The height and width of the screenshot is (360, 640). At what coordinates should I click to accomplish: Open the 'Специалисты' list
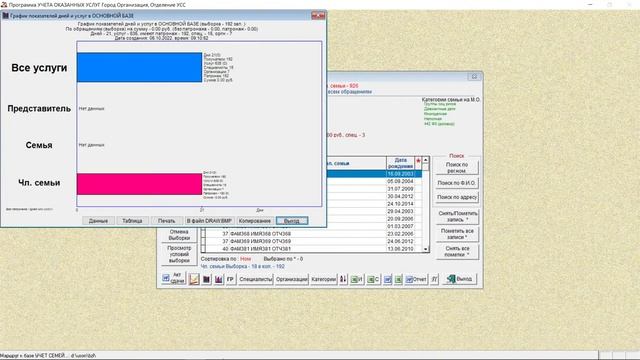256,279
